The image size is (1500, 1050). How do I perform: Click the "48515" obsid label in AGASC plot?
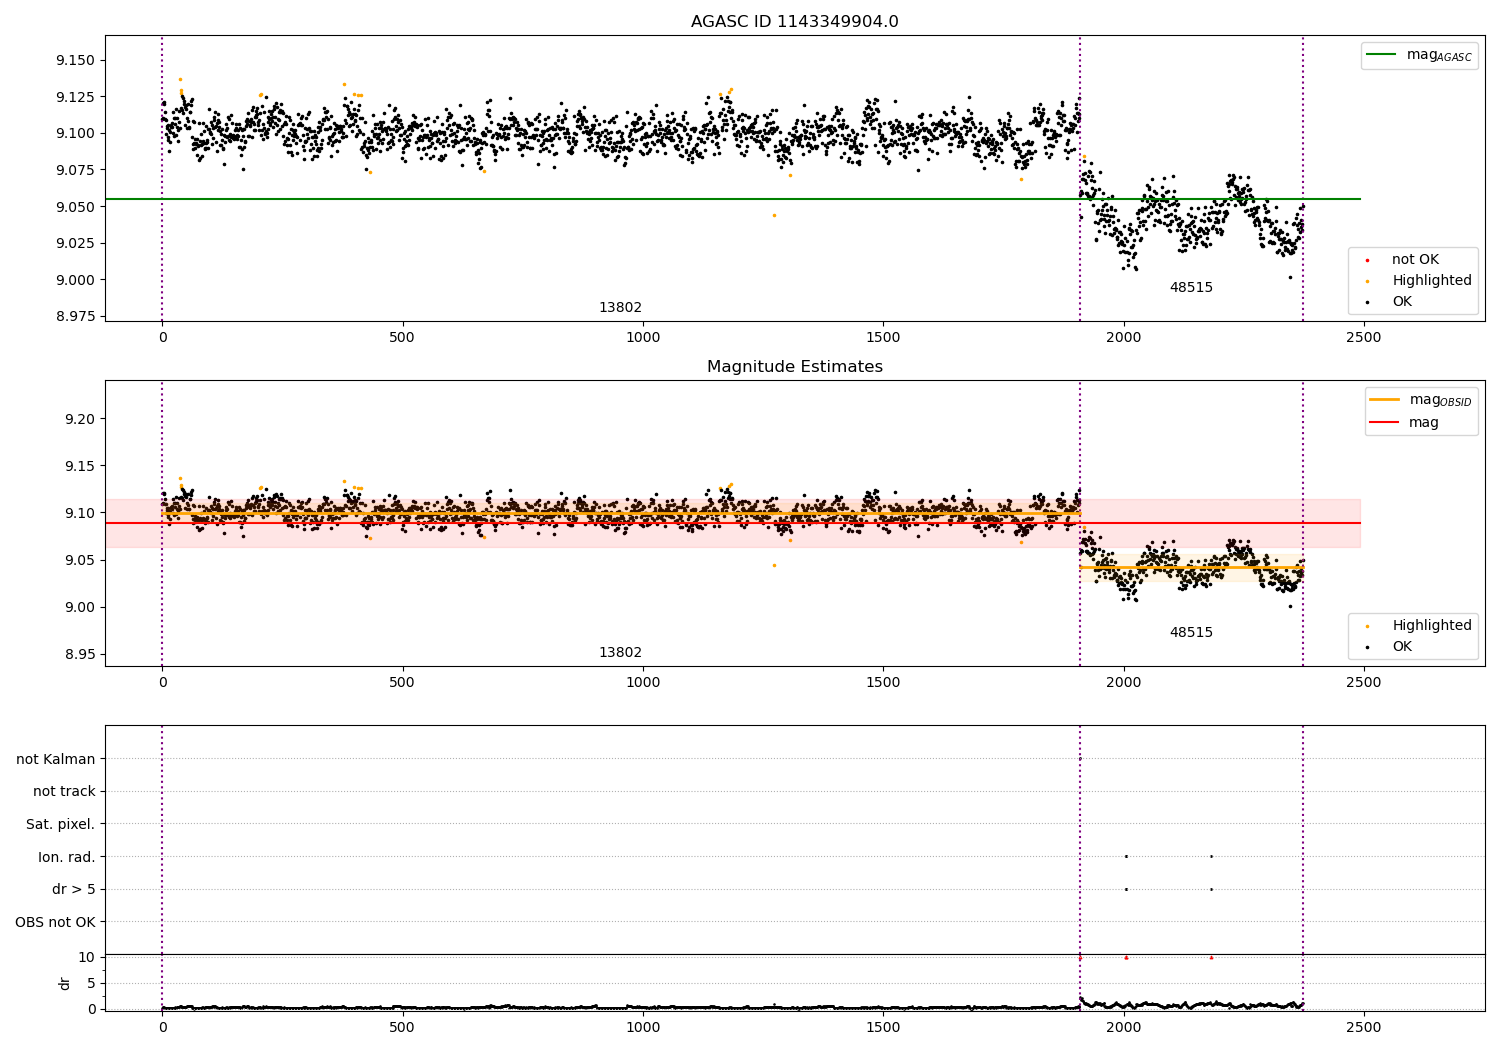tap(1191, 288)
